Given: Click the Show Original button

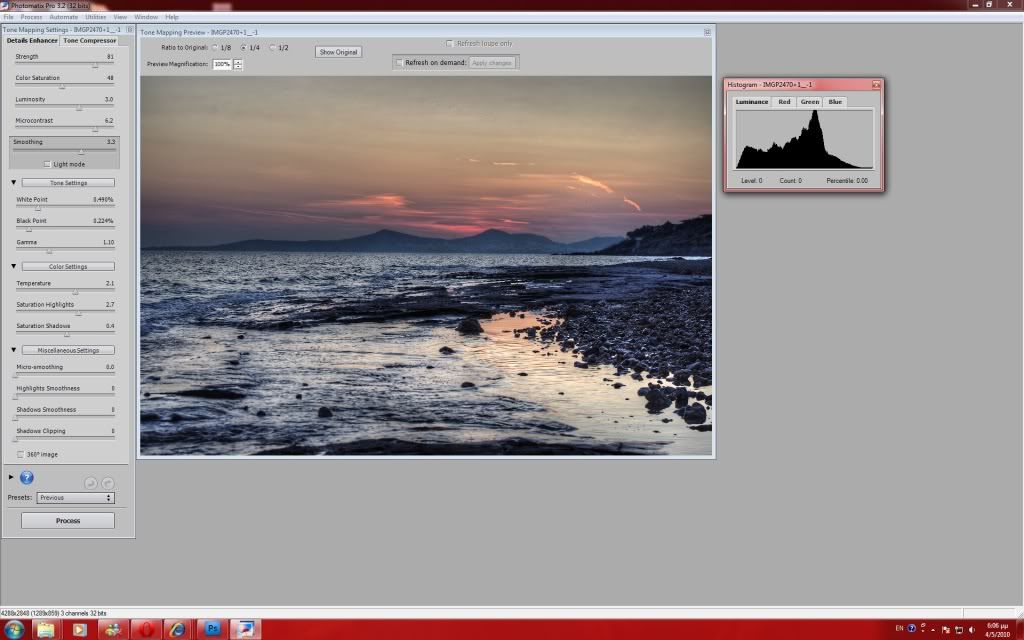Looking at the screenshot, I should [x=338, y=52].
